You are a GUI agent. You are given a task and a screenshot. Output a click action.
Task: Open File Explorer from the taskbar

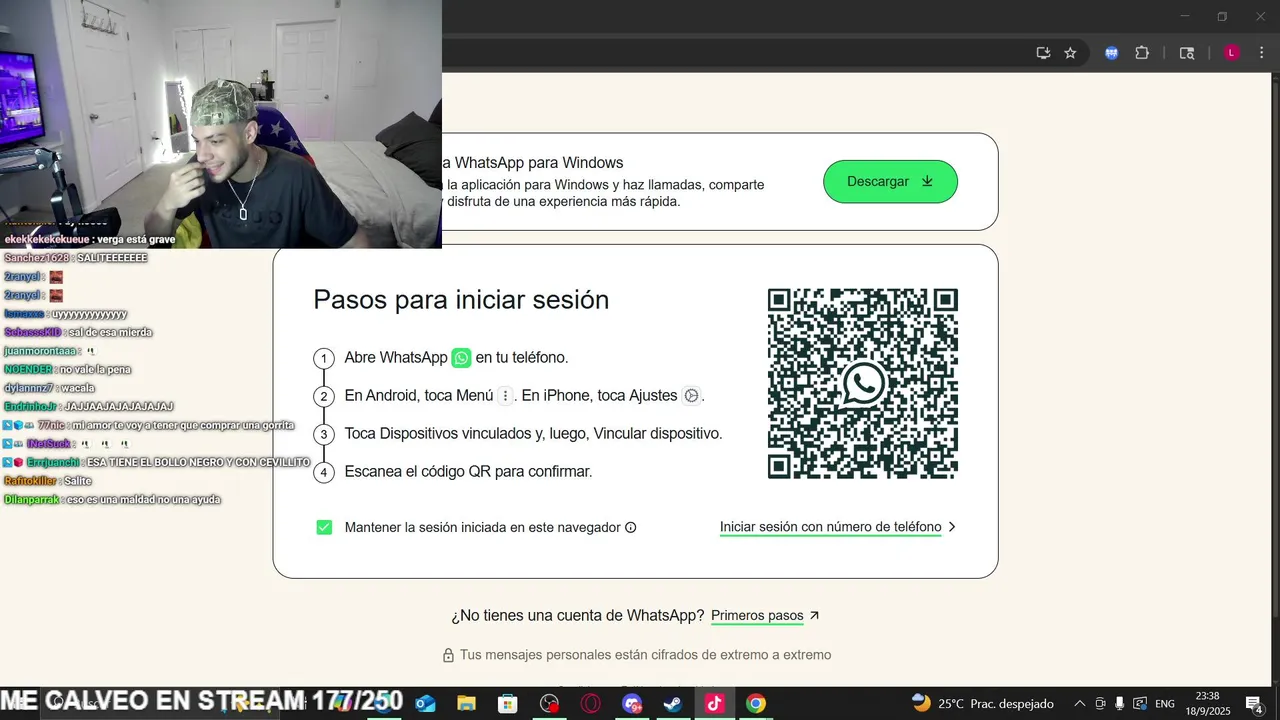[466, 704]
